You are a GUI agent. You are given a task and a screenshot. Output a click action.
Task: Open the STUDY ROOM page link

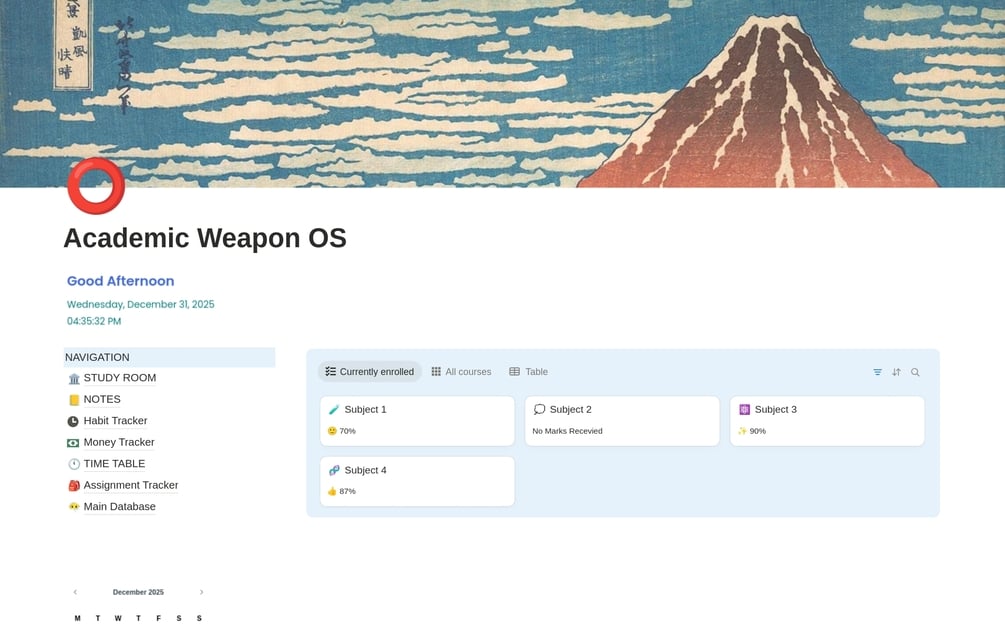[x=120, y=378]
